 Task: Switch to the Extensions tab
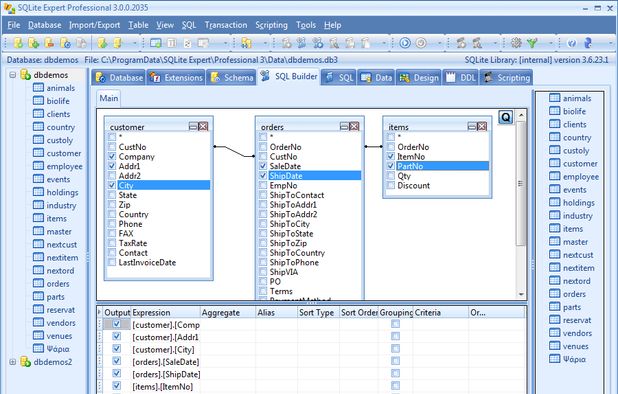[177, 78]
